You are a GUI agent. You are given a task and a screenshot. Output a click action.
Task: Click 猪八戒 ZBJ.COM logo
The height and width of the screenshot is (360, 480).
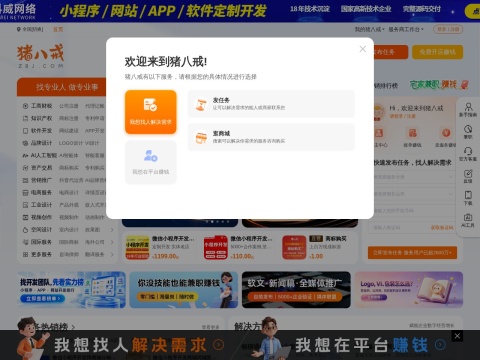[x=40, y=56]
